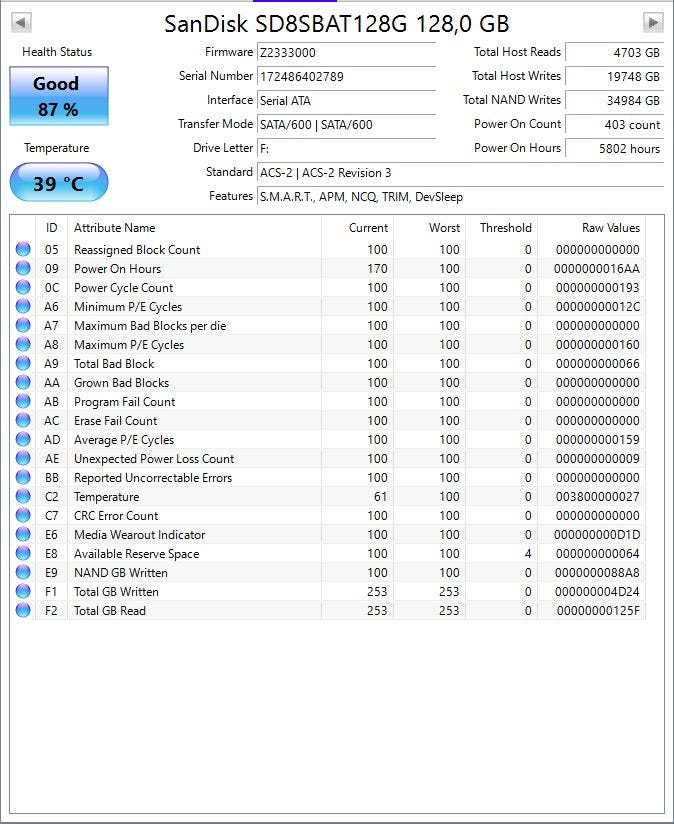The width and height of the screenshot is (674, 824).
Task: Click the status orb for Available Reserve Space
Action: point(23,553)
